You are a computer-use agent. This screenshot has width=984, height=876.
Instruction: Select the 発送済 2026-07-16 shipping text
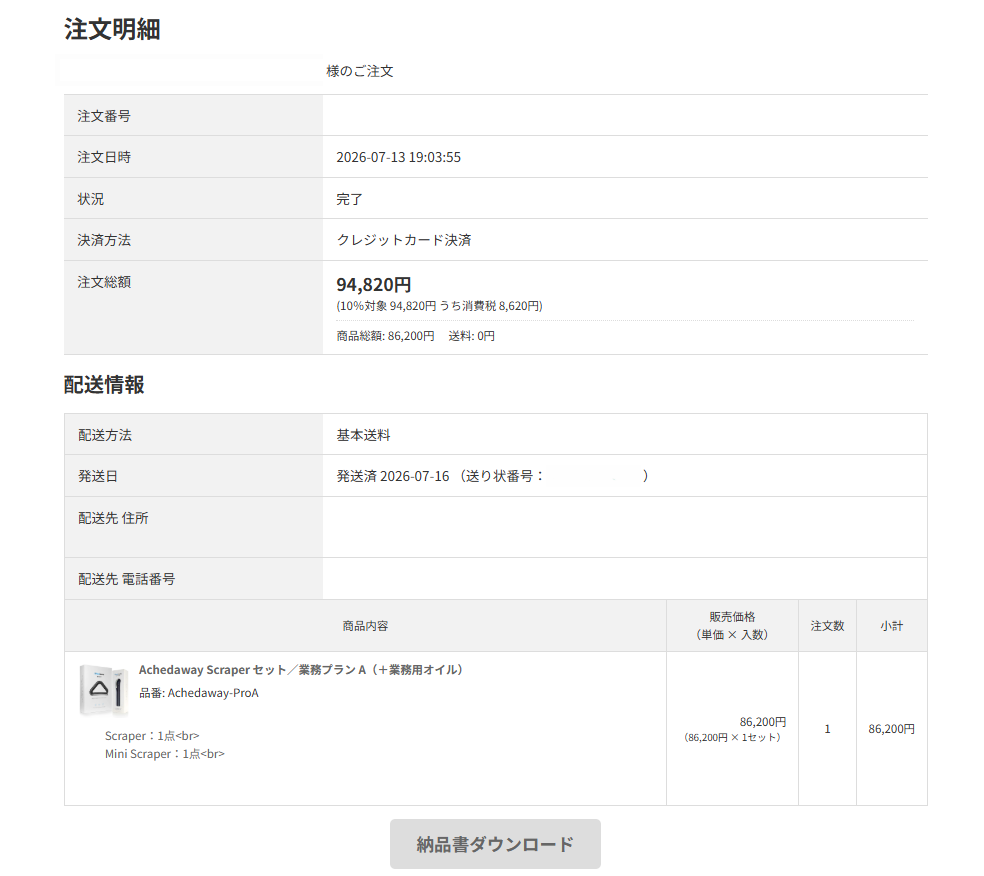click(x=393, y=476)
